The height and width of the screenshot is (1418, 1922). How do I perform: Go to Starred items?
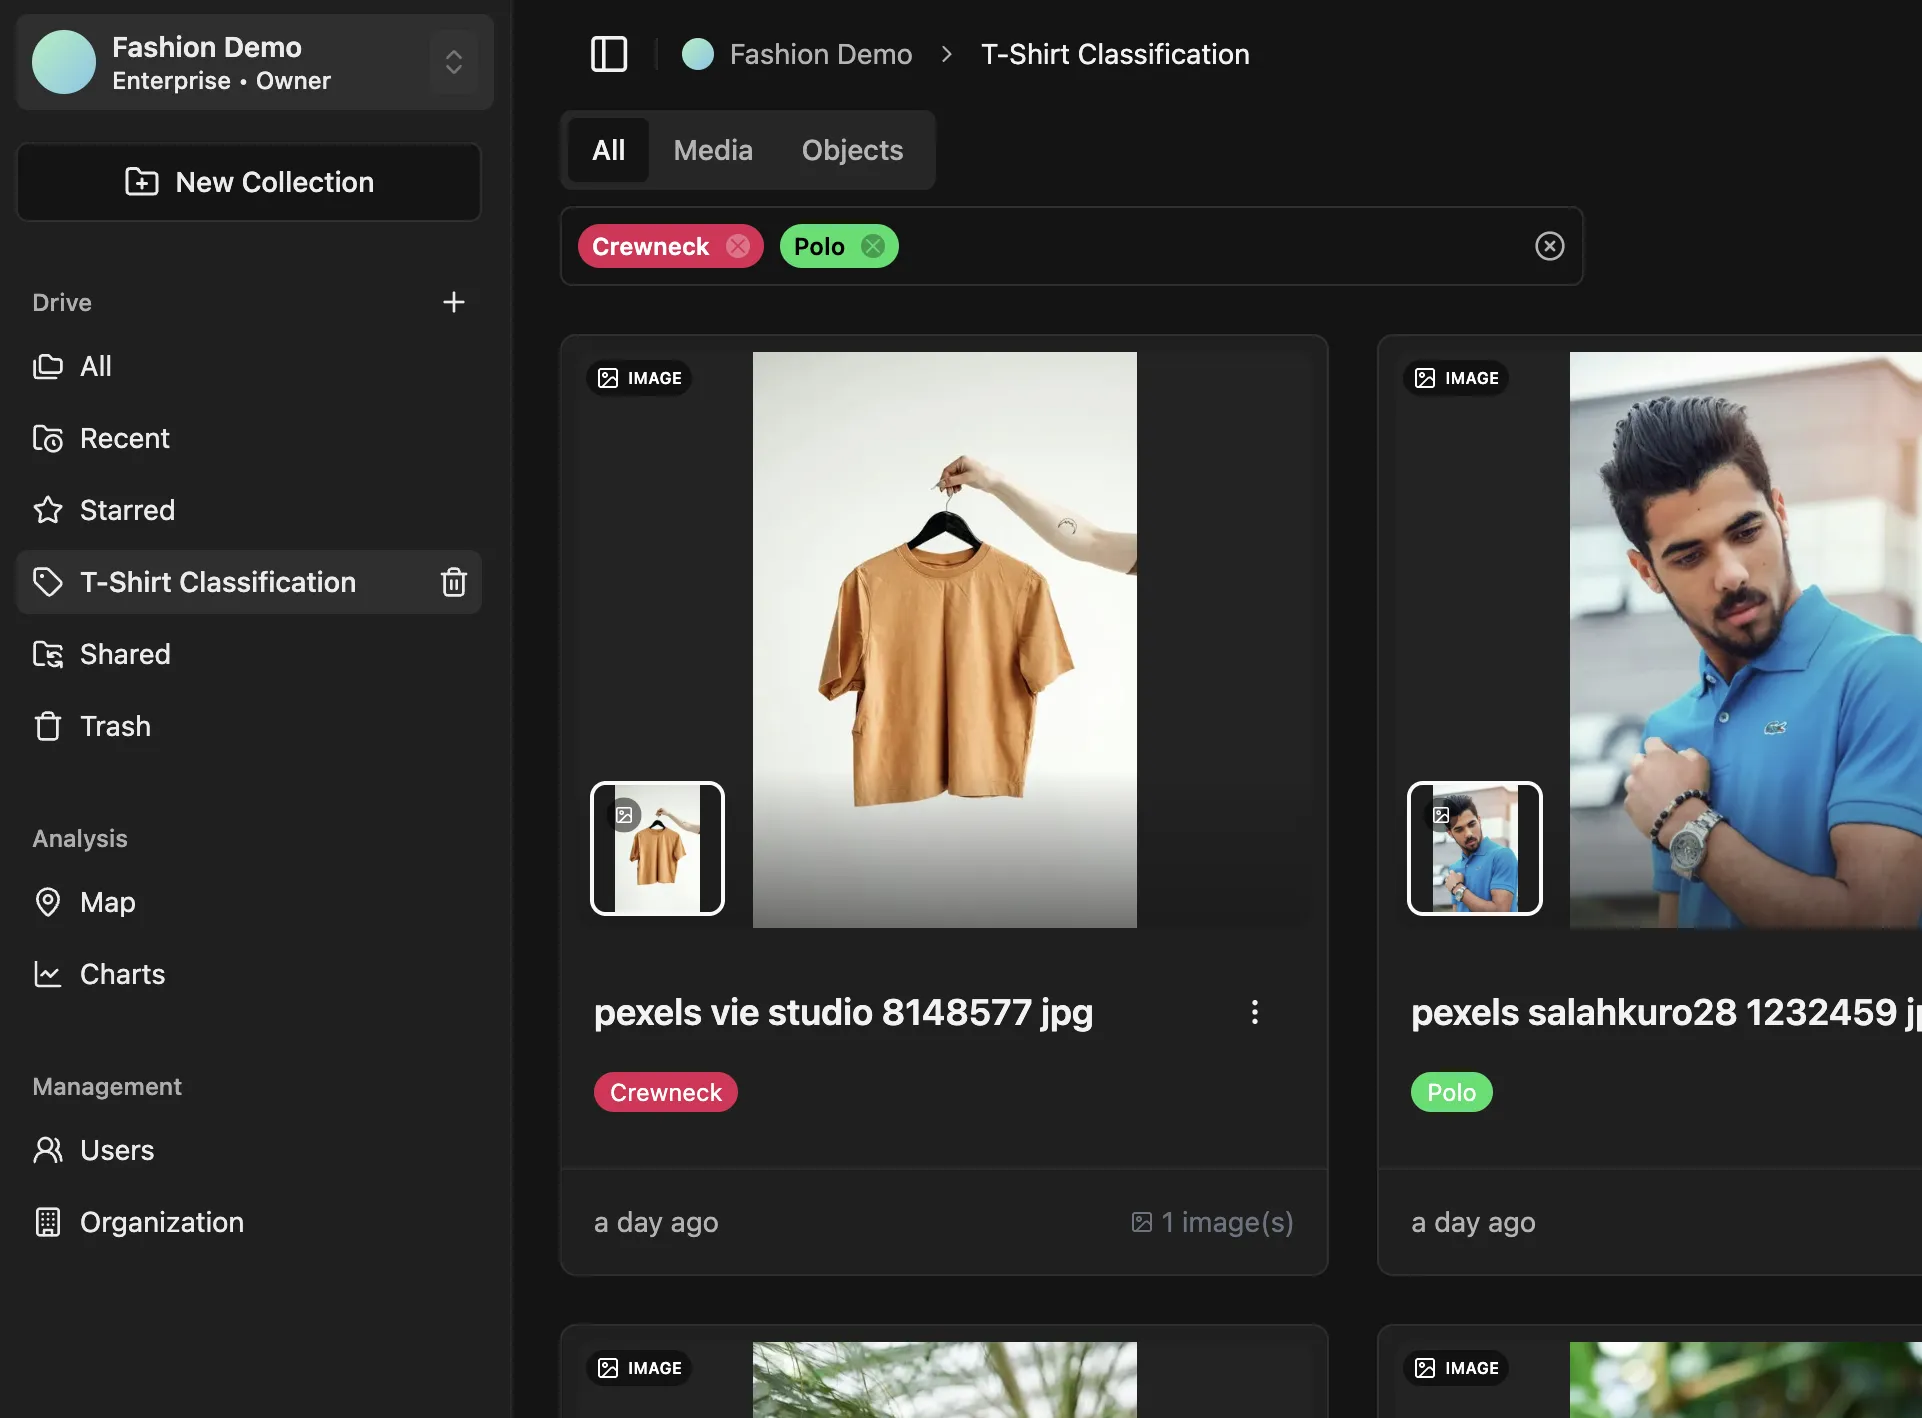point(127,510)
